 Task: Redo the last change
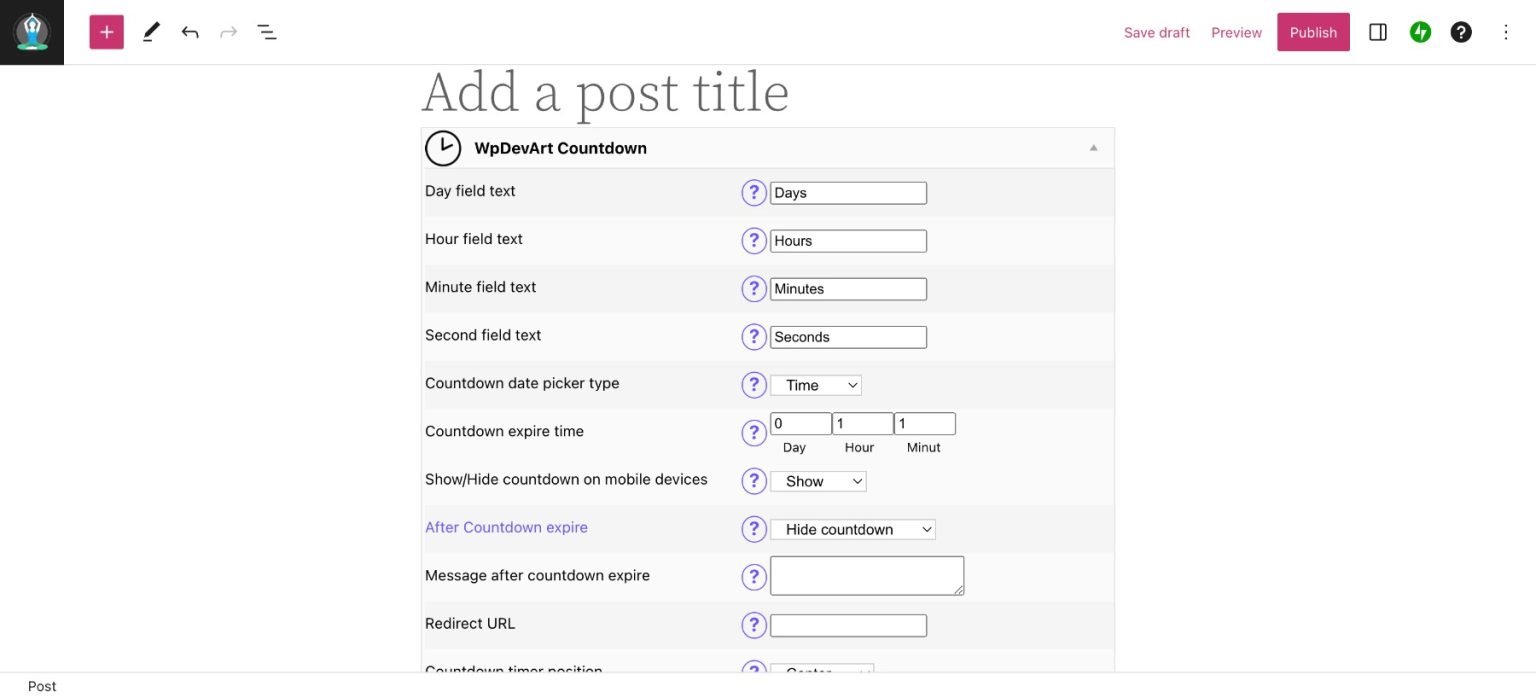pyautogui.click(x=228, y=31)
